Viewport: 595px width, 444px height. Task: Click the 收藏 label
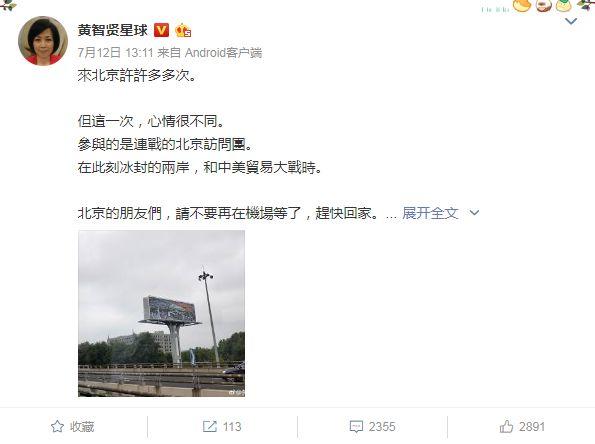coord(82,427)
